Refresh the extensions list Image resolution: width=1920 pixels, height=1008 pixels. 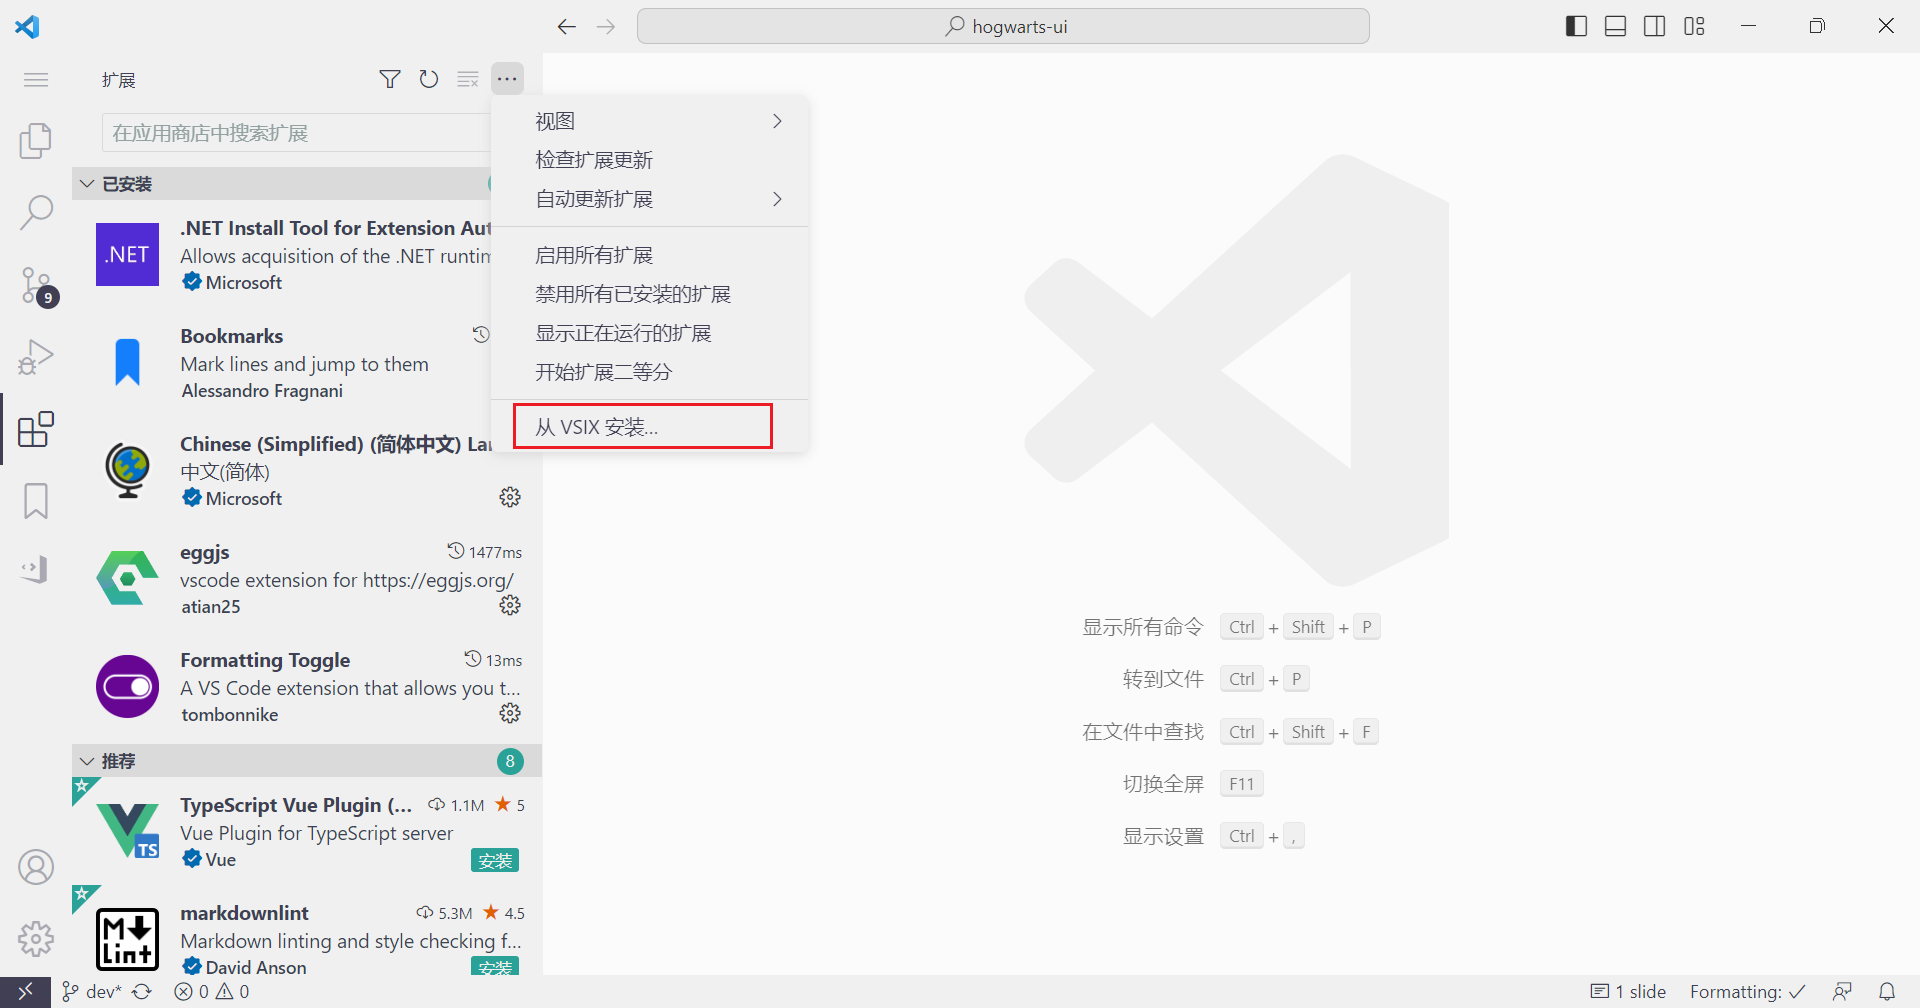[429, 79]
